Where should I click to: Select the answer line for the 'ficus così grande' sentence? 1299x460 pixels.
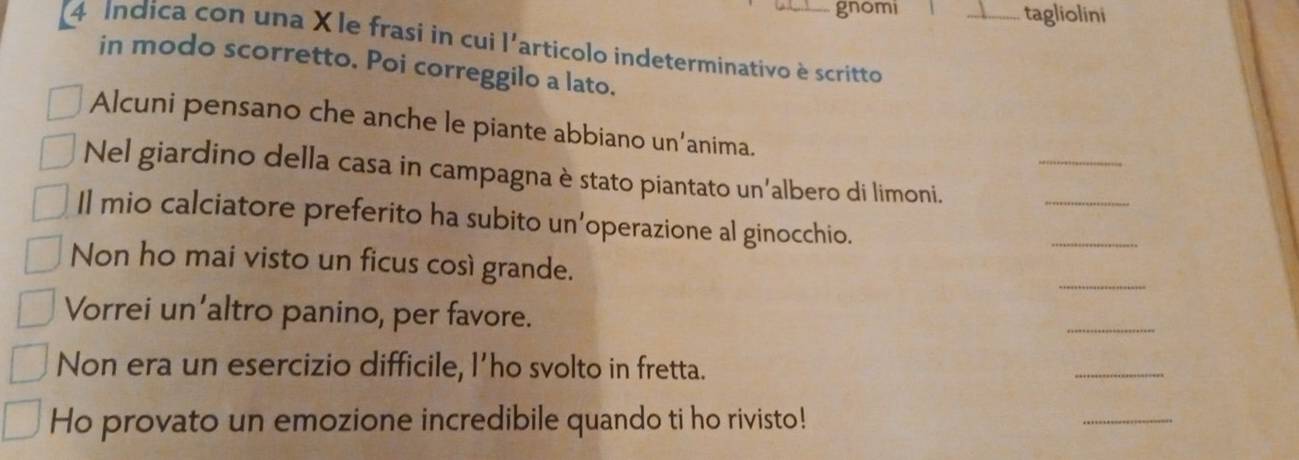tap(1102, 287)
